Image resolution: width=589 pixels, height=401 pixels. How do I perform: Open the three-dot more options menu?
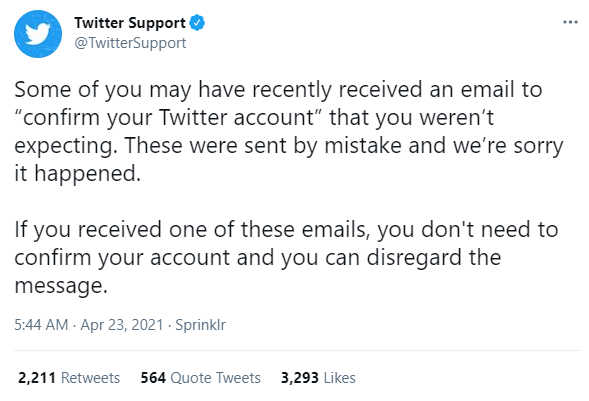[x=570, y=22]
